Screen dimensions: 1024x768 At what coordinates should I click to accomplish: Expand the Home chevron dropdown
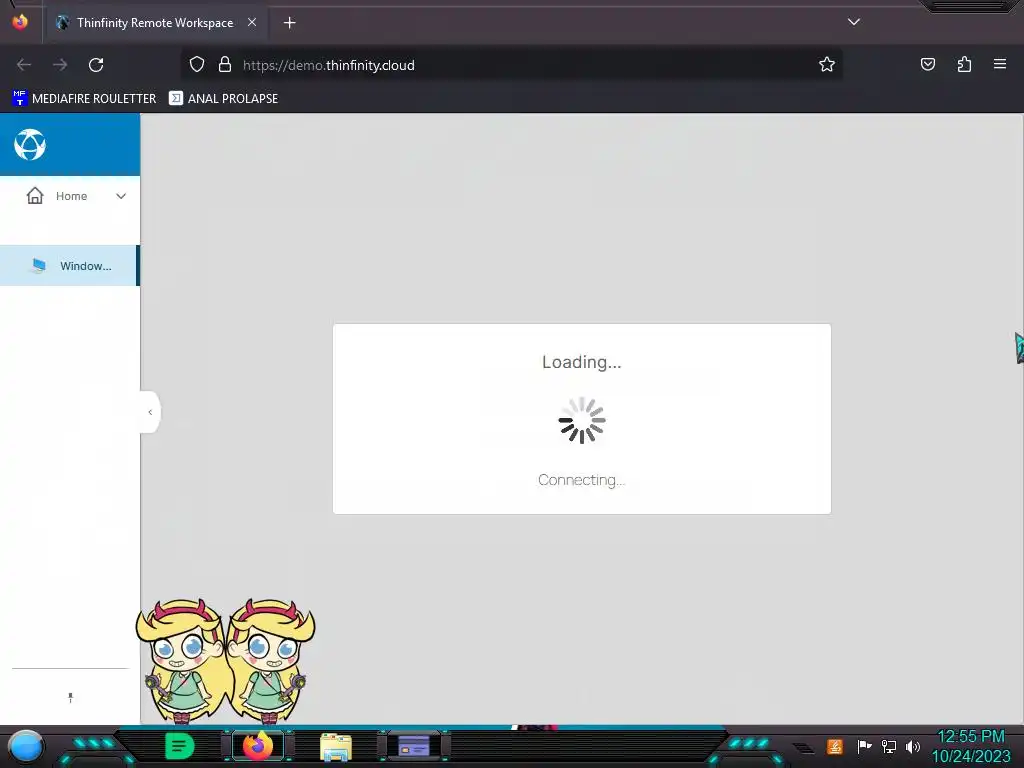pyautogui.click(x=121, y=196)
